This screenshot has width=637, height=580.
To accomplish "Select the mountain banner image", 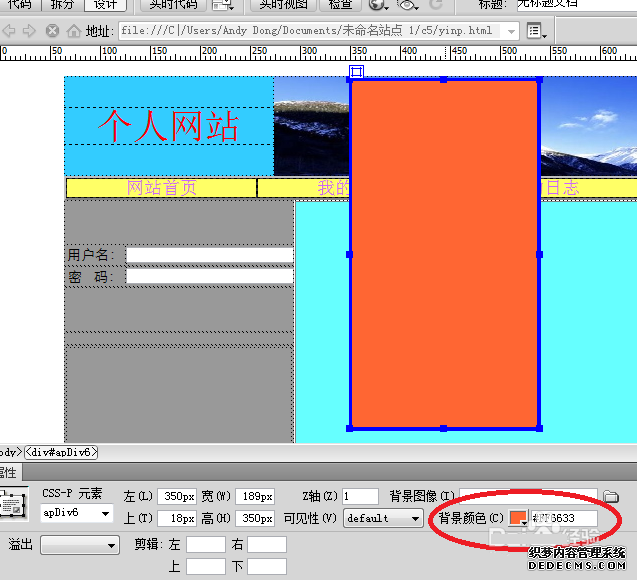I will (311, 126).
